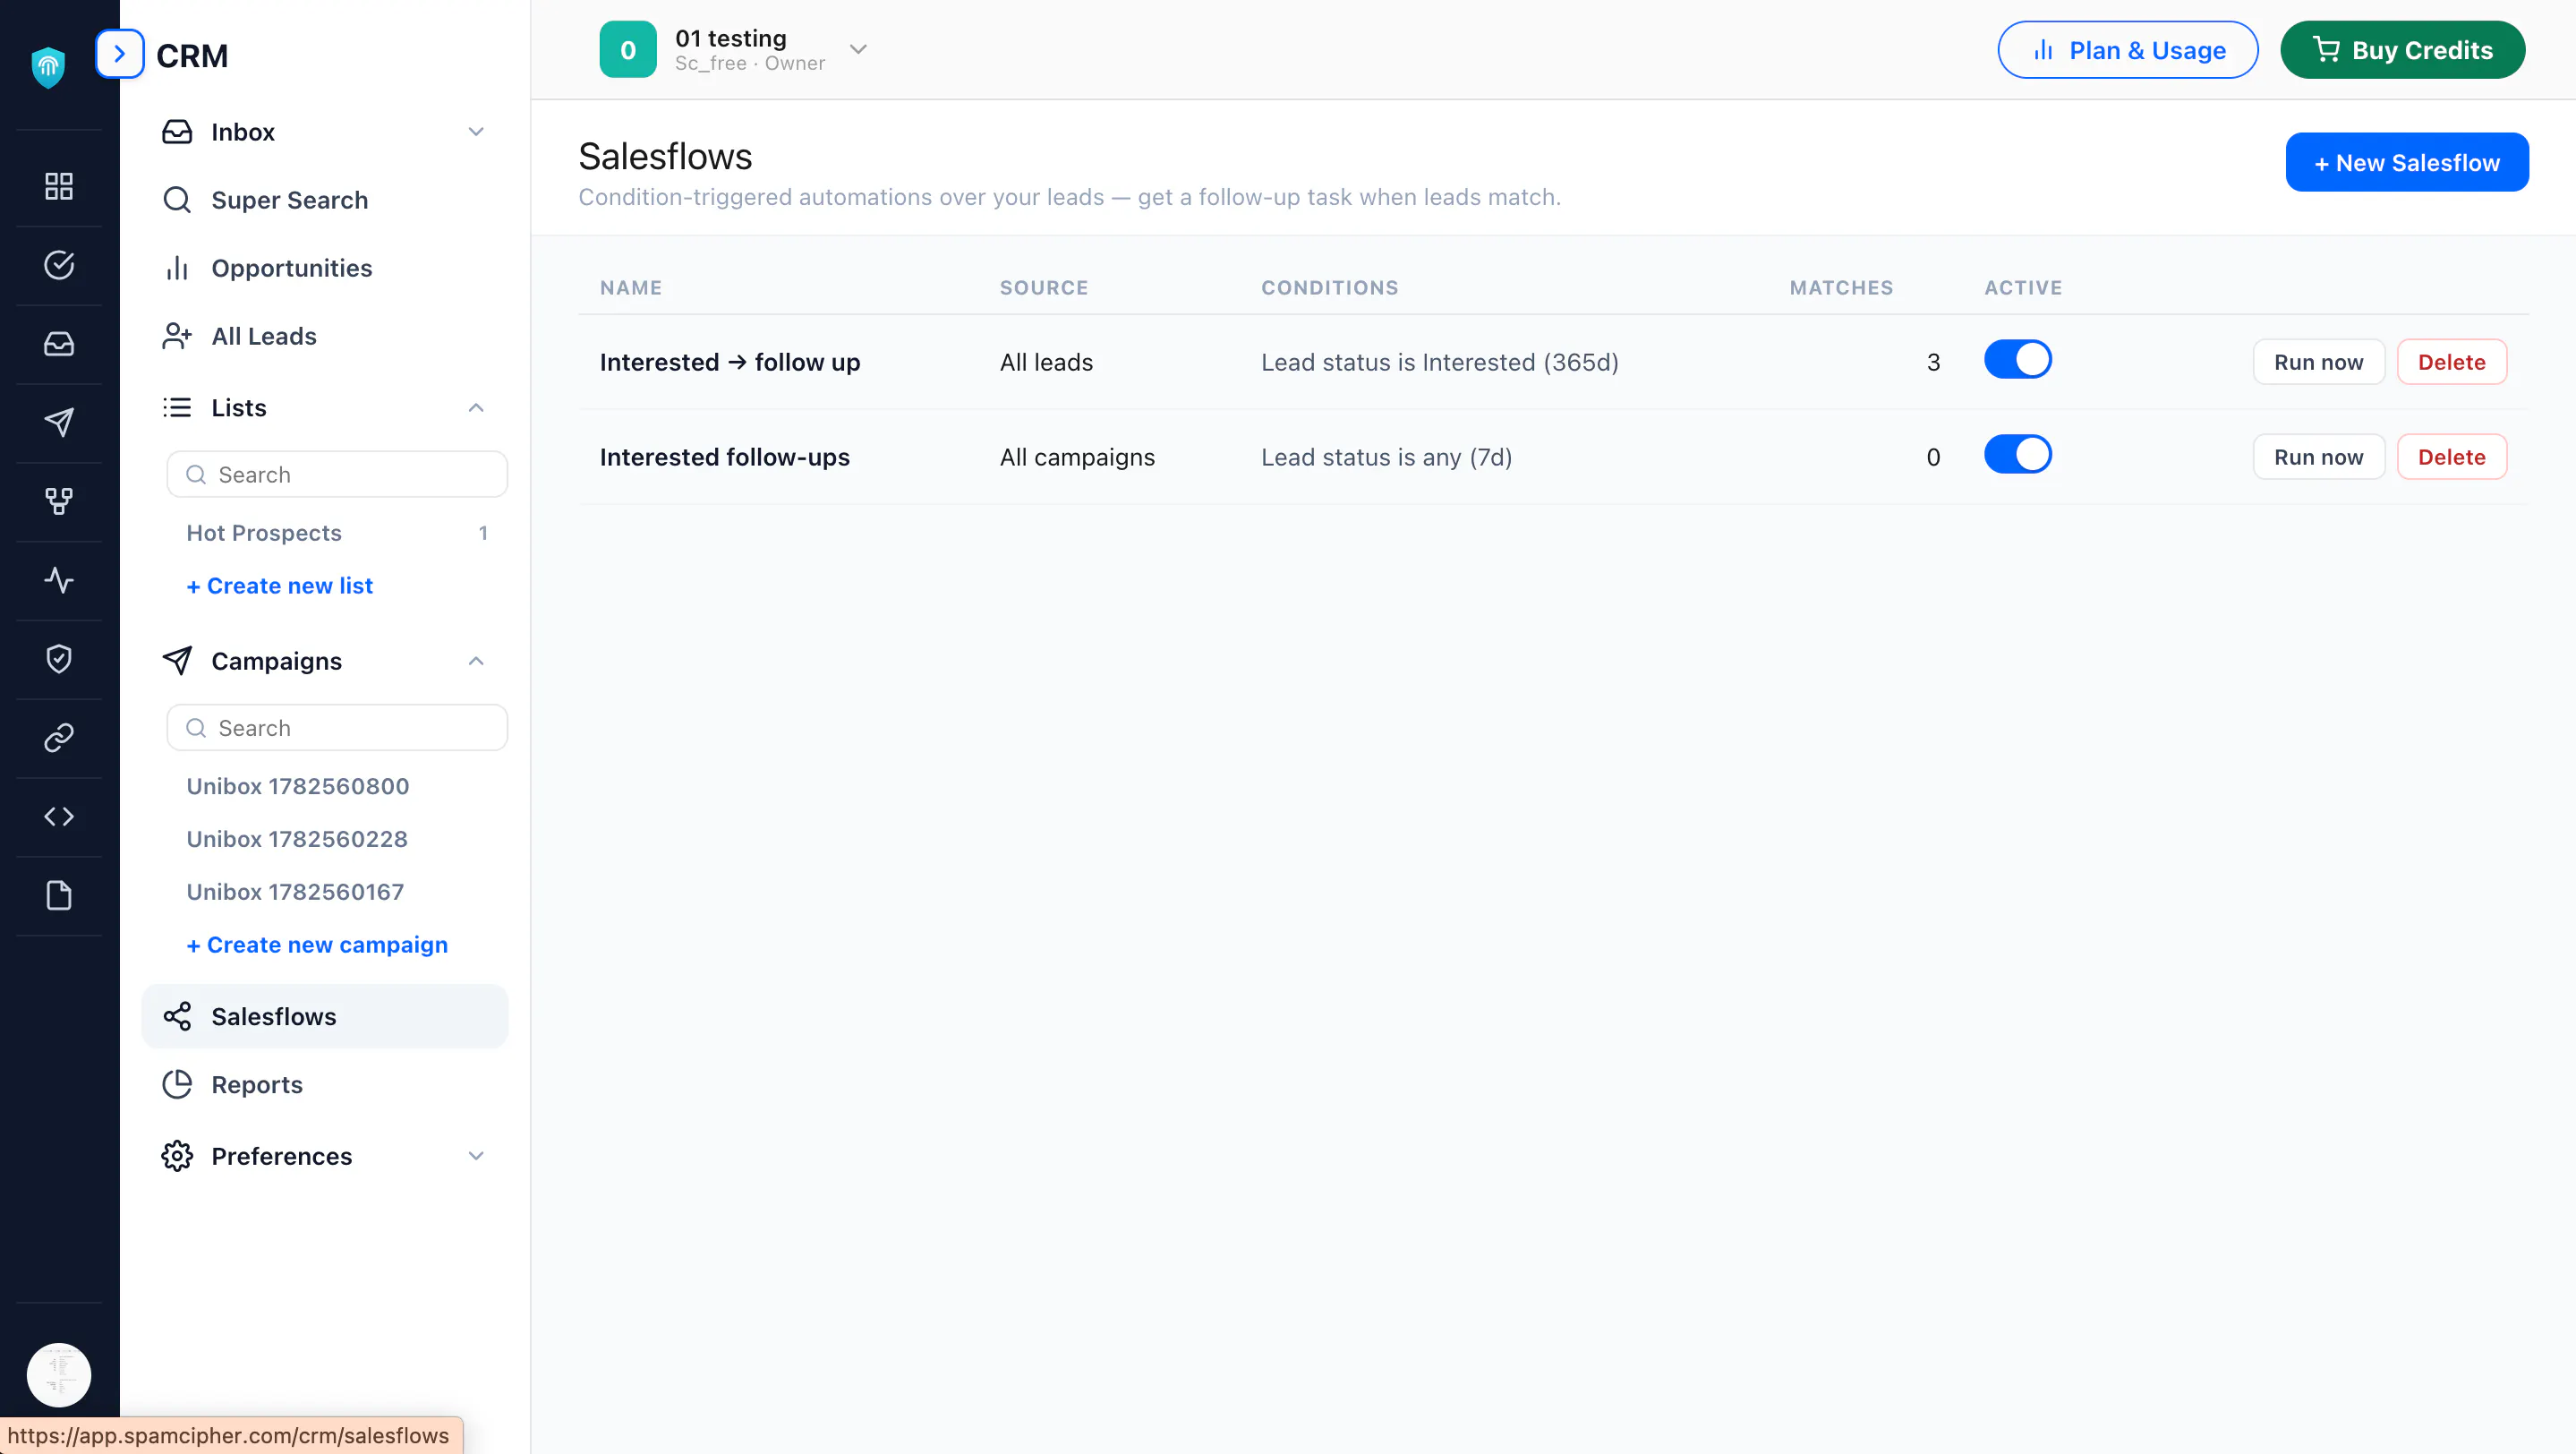
Task: Collapse the Lists section chevron
Action: tap(476, 407)
